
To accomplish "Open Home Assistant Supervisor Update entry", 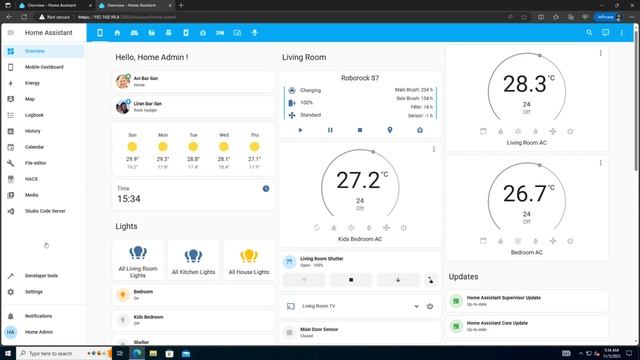I will coord(527,301).
